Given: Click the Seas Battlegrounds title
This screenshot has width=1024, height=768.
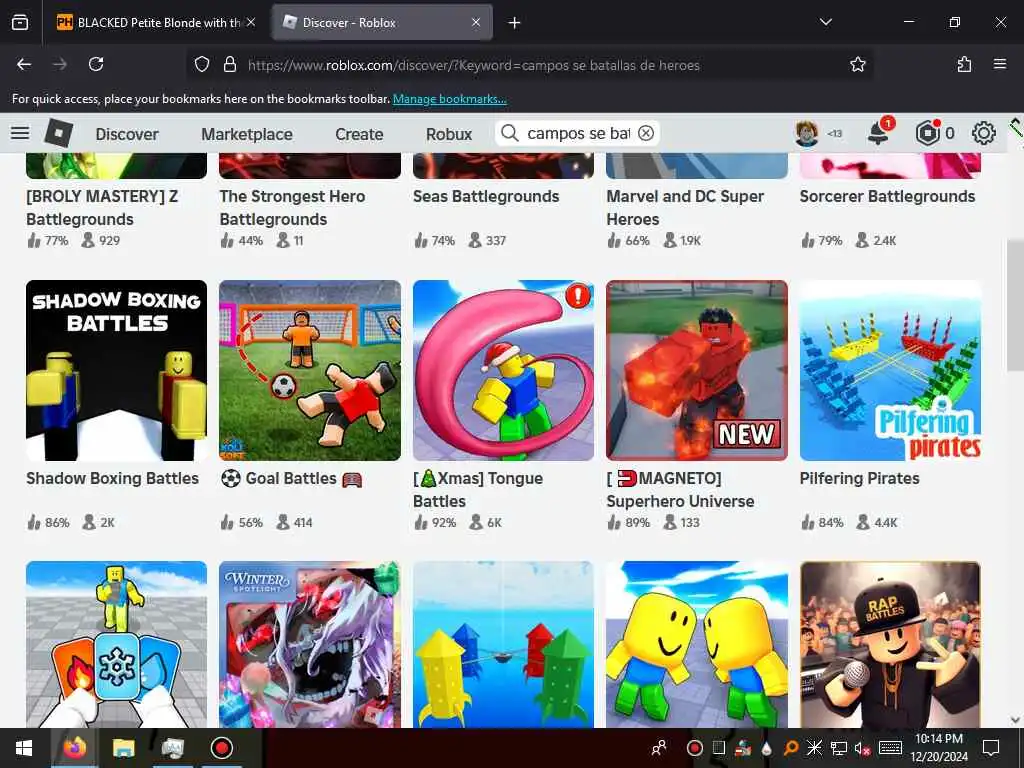Looking at the screenshot, I should tap(486, 197).
